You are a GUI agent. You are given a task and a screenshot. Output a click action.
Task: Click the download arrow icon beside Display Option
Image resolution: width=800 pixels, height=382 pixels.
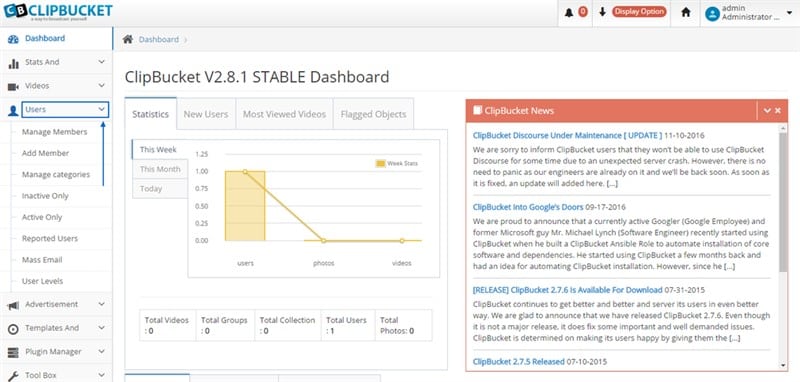pos(603,12)
